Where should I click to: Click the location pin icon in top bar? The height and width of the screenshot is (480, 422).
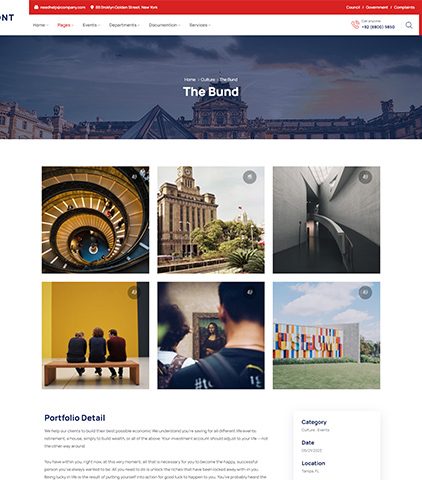pyautogui.click(x=92, y=7)
